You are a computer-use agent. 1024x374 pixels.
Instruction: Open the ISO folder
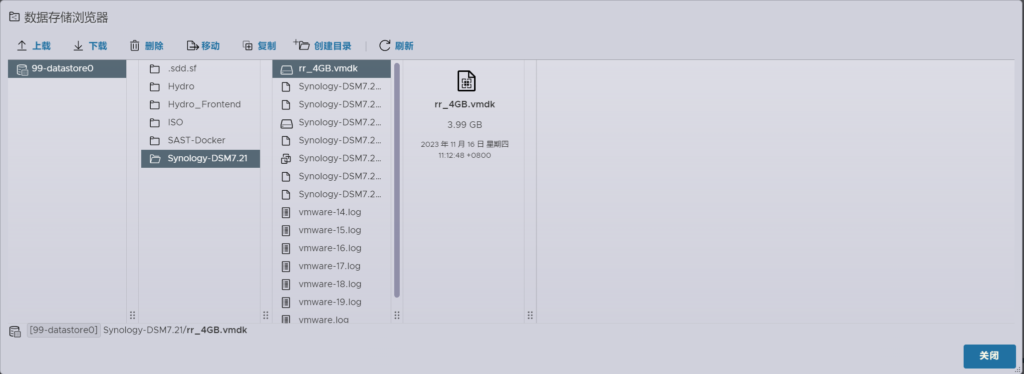(x=200, y=122)
